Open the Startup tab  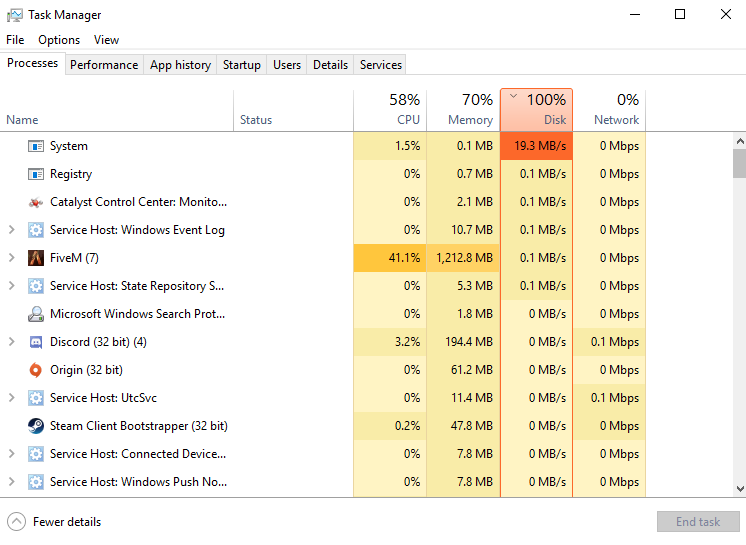click(x=241, y=65)
